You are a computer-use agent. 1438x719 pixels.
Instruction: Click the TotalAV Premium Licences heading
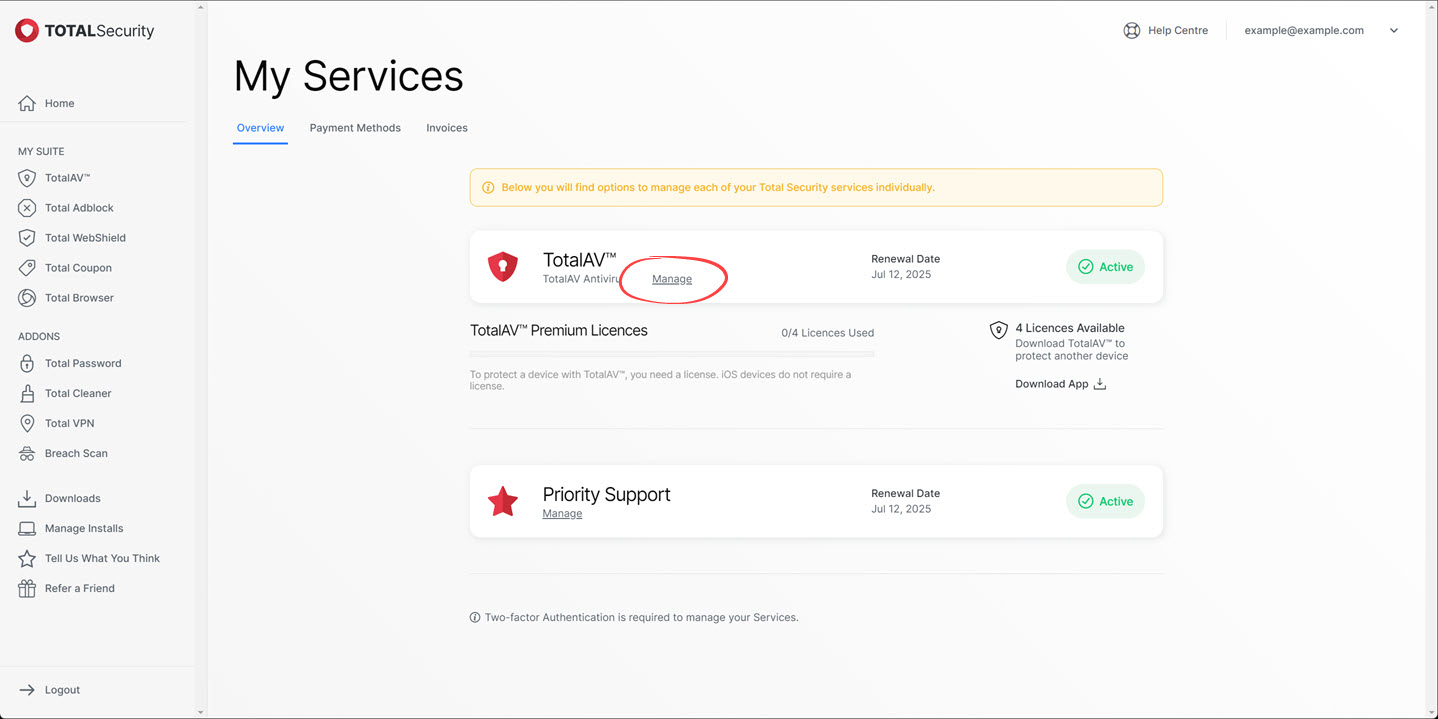click(x=559, y=330)
